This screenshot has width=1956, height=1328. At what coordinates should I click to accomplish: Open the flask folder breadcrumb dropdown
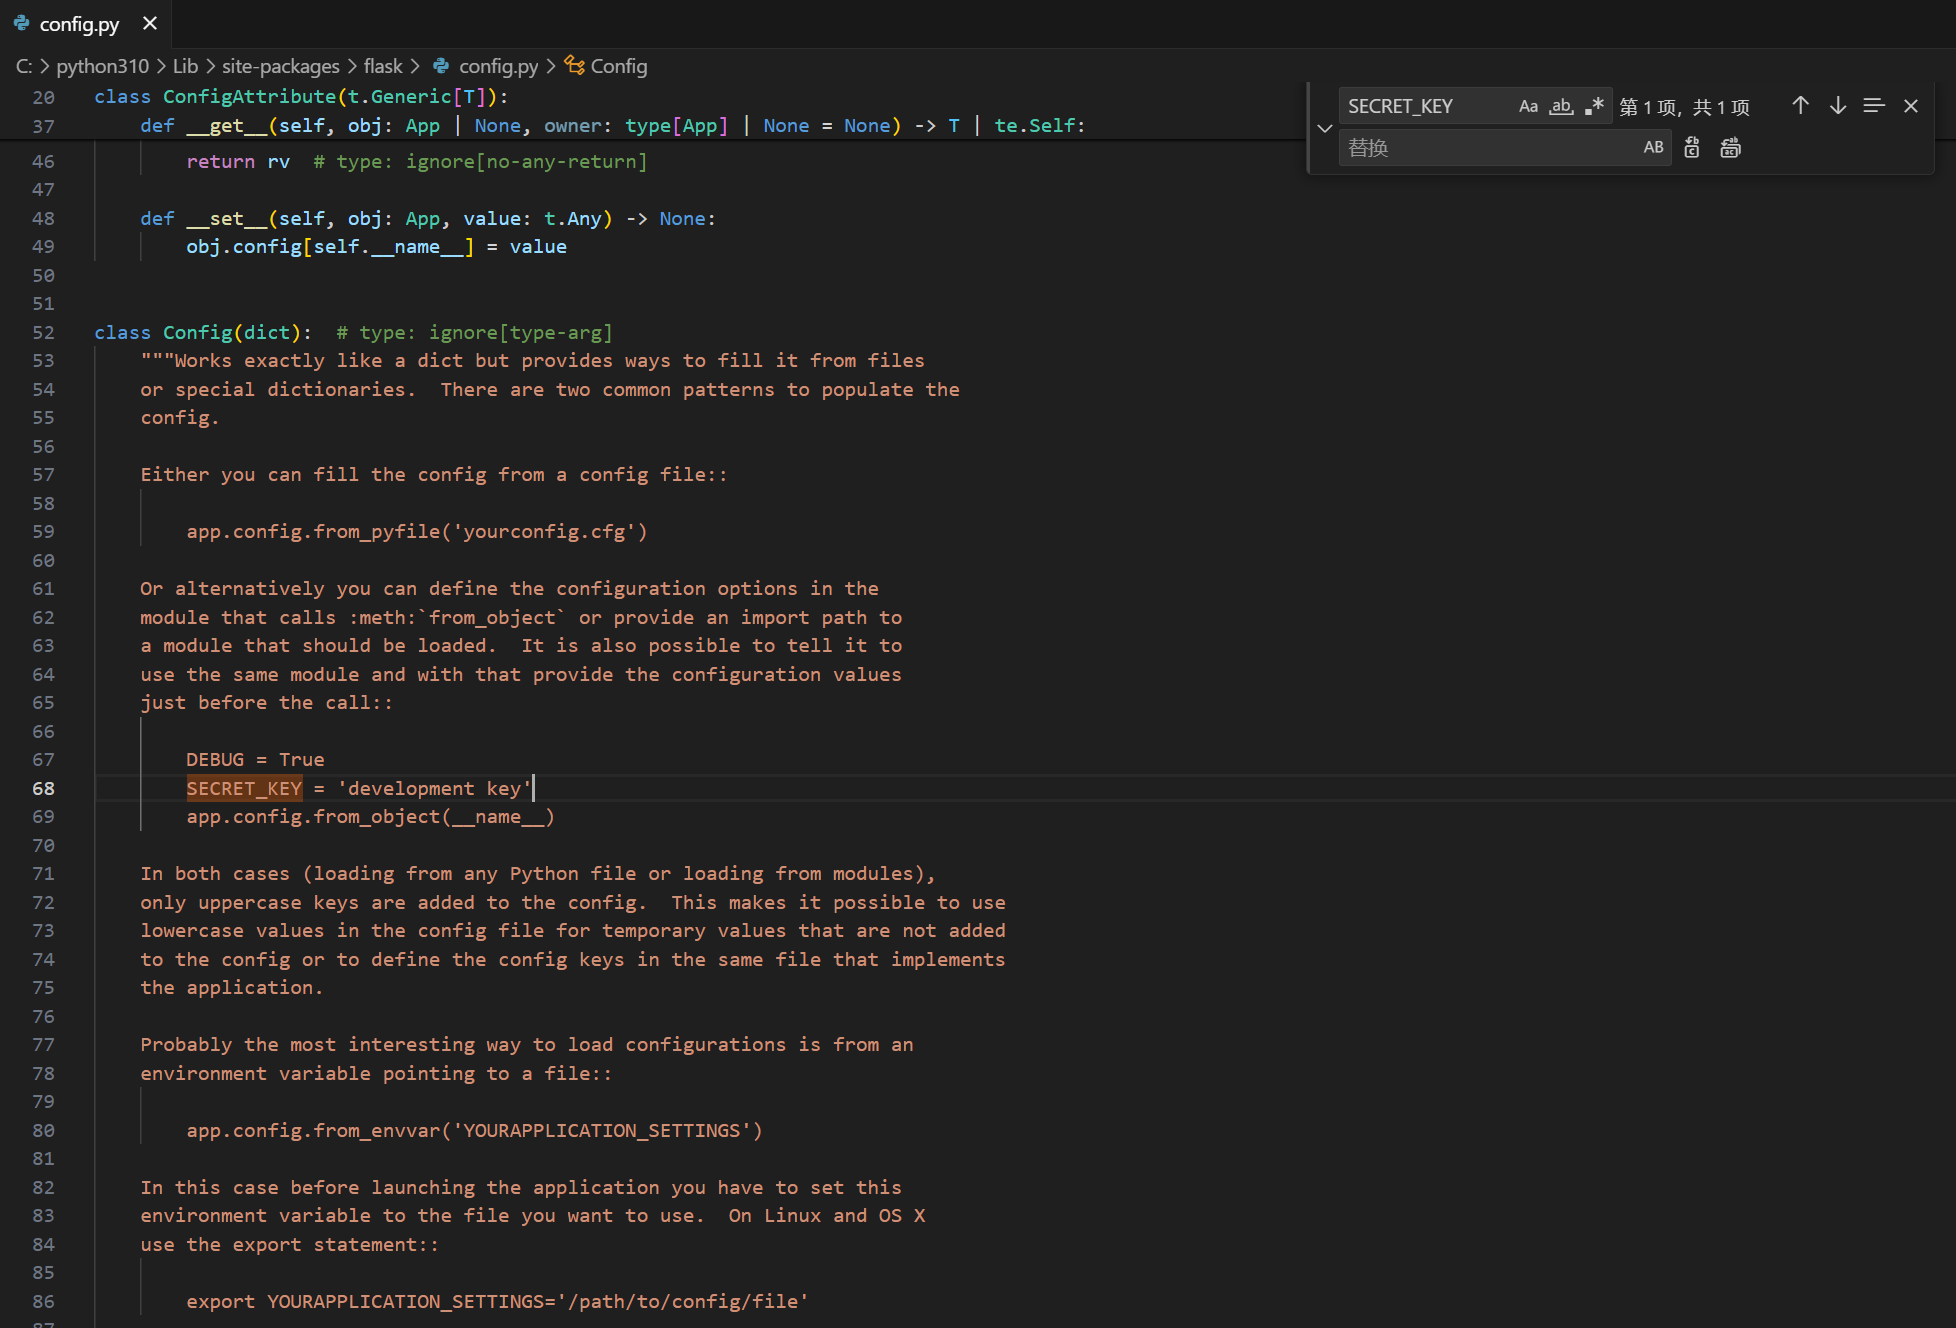383,66
